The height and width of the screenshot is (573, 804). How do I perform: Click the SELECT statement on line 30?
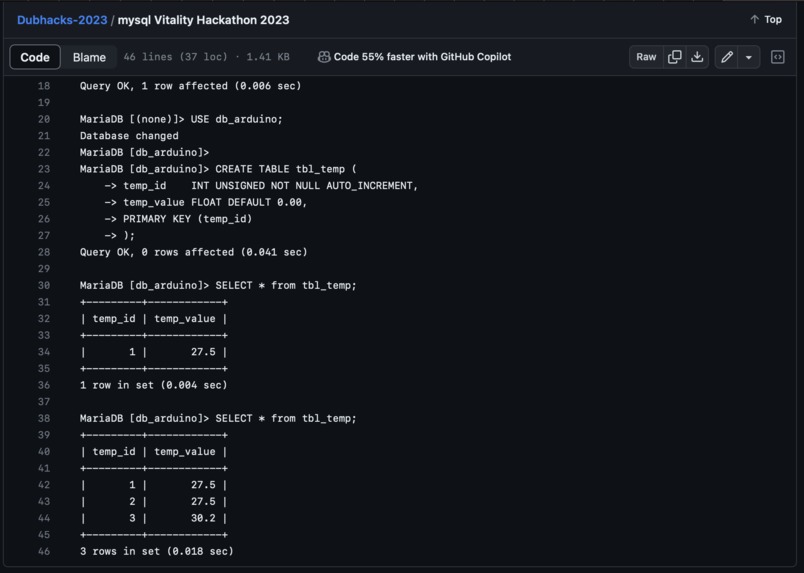tap(218, 285)
